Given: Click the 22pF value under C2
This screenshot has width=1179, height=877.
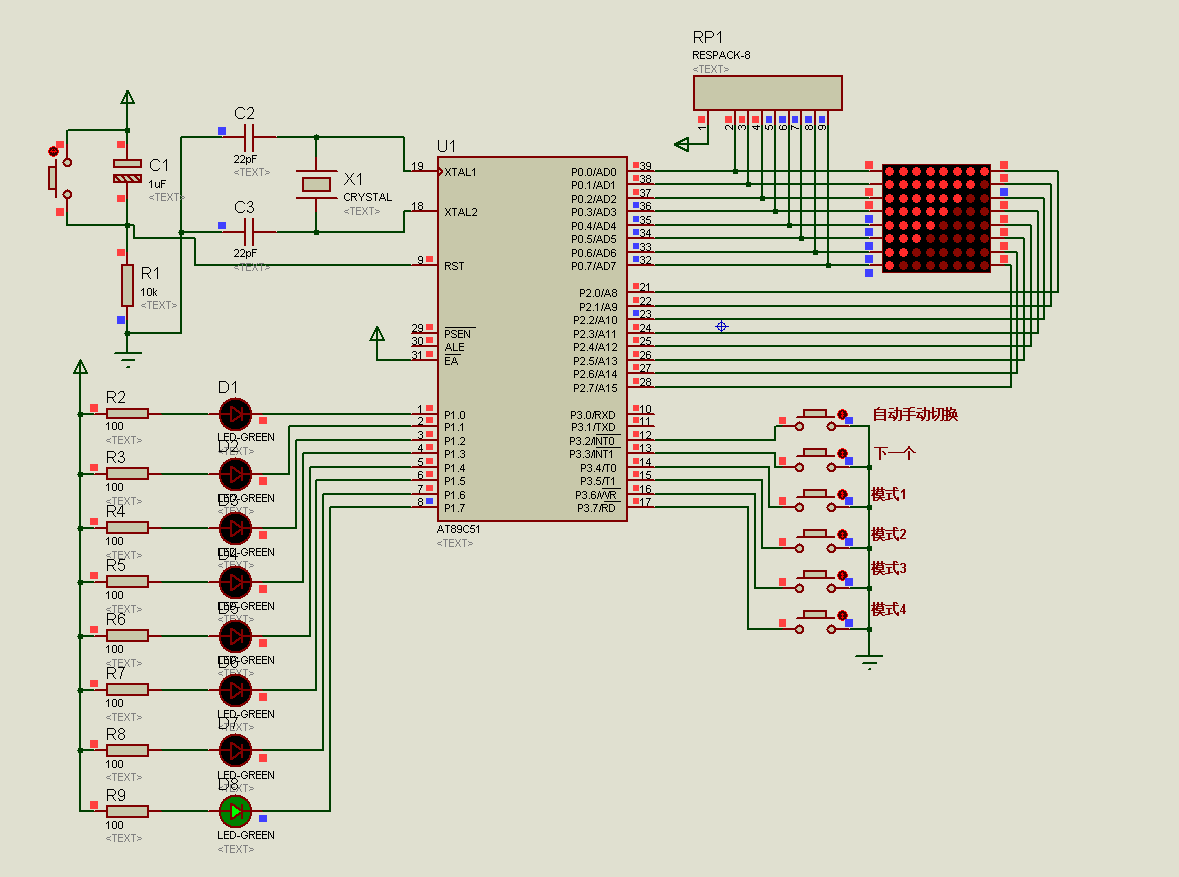Looking at the screenshot, I should (x=245, y=159).
